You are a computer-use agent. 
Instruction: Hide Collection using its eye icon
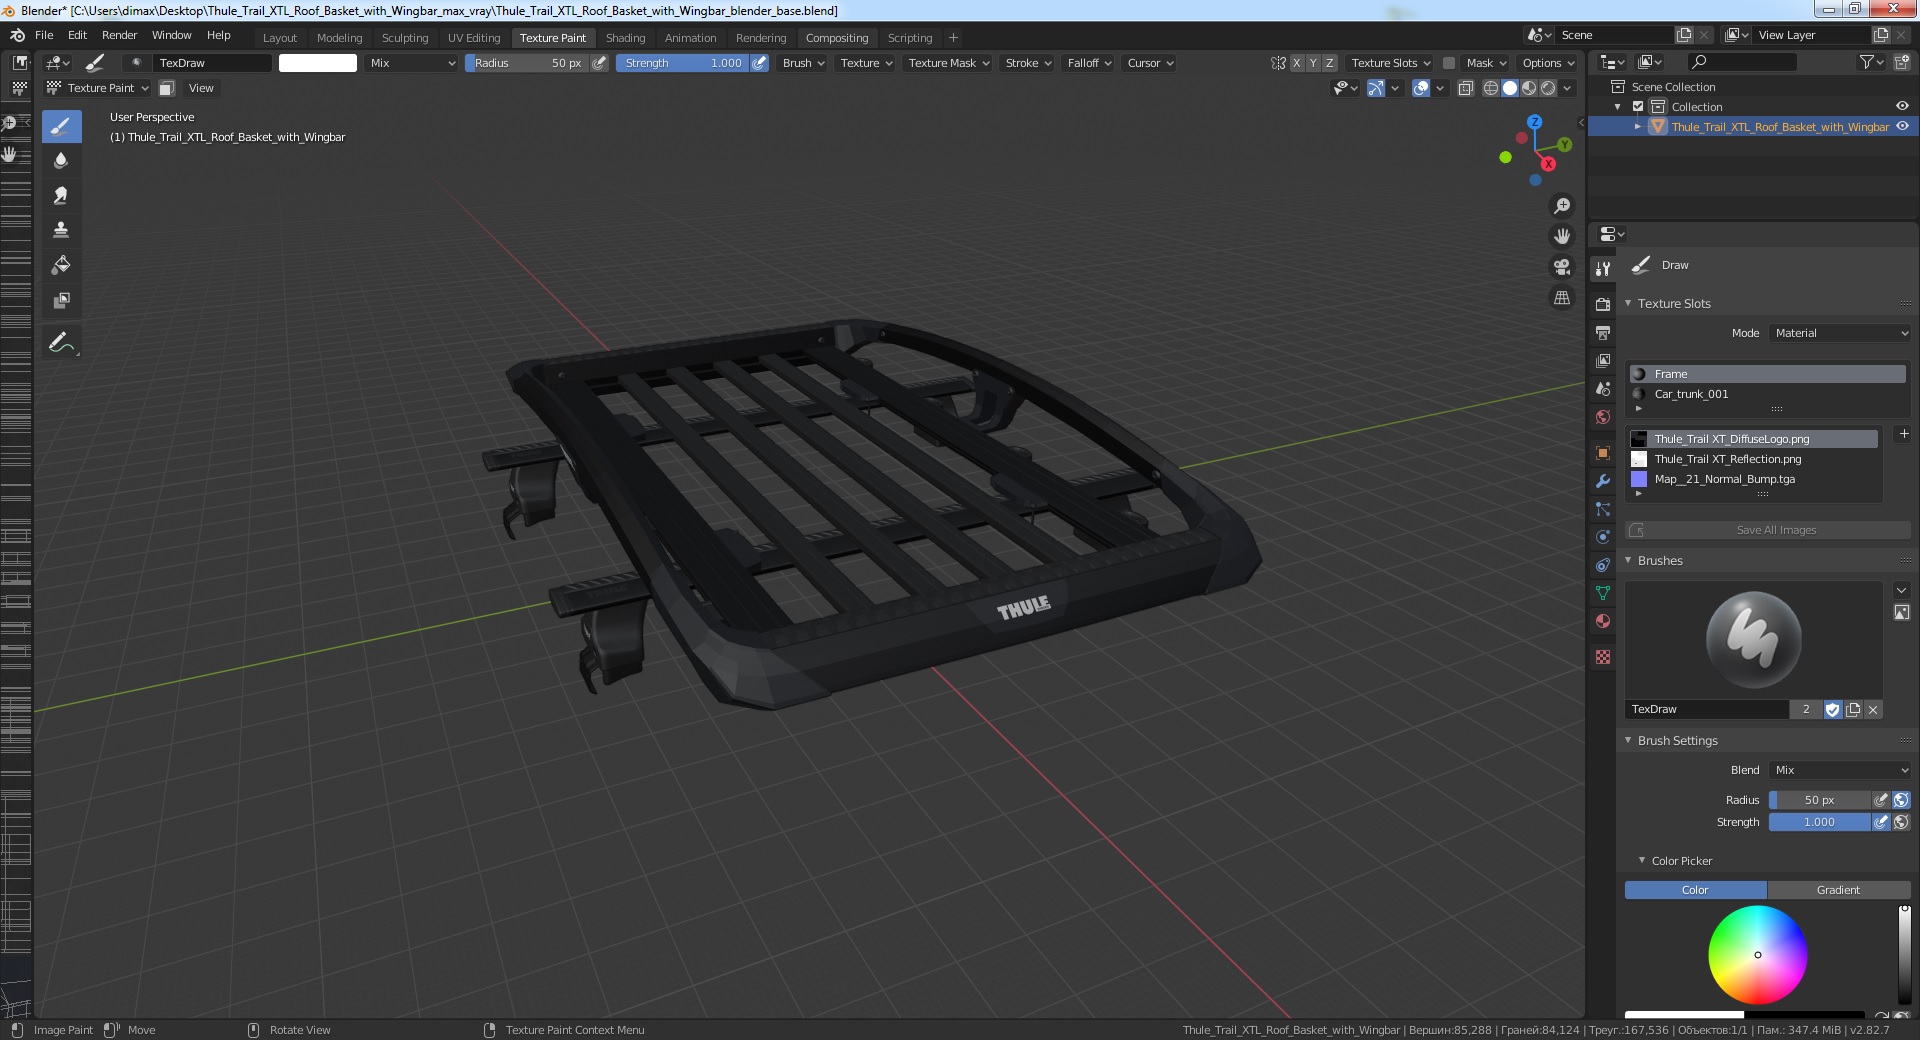[1902, 107]
